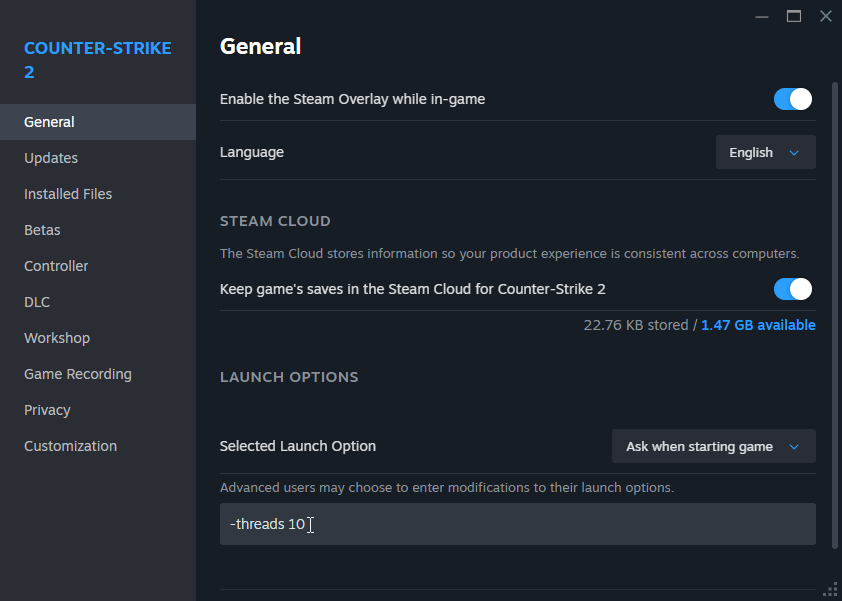View the DLC section
Viewport: 842px width, 601px height.
37,301
